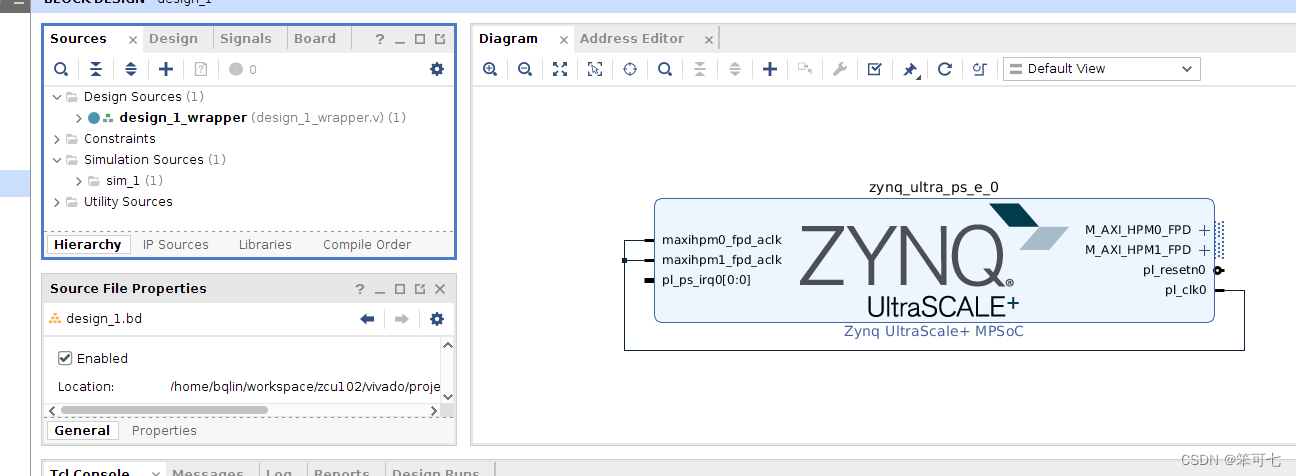Select the zynq_ultra_ps_e_0 block
This screenshot has width=1296, height=476.
[934, 260]
